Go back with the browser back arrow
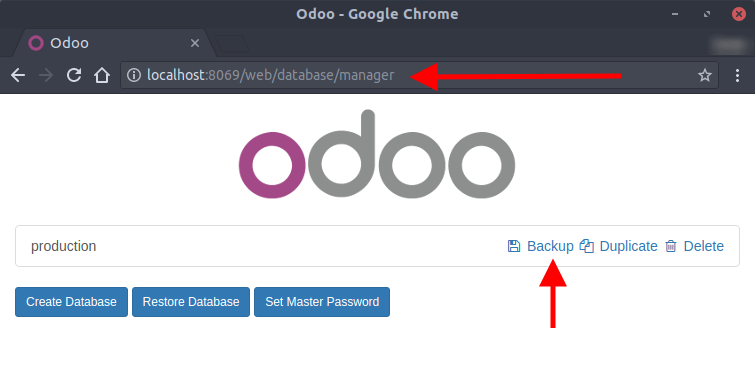The image size is (755, 377). click(18, 75)
